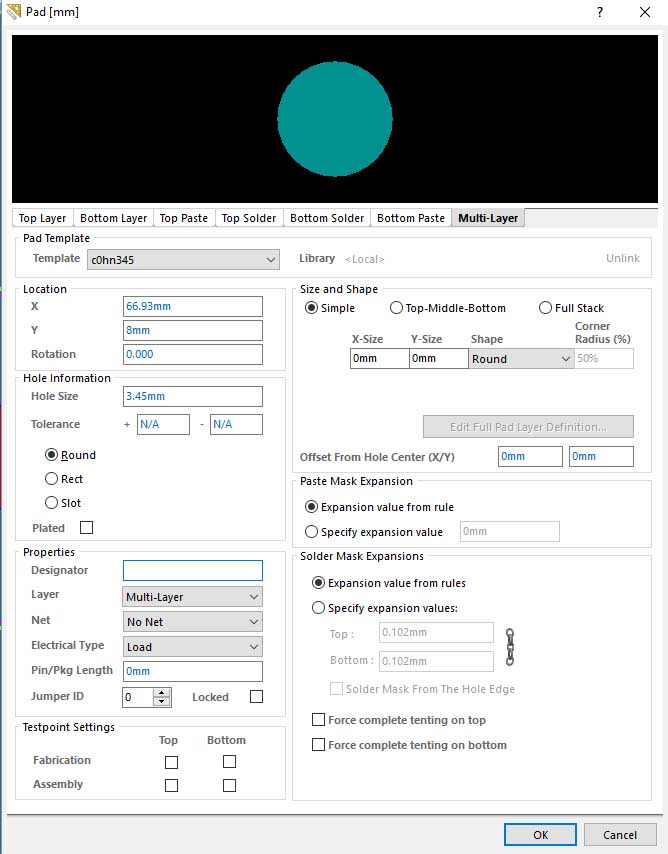
Task: Click the Hole Size input field
Action: coord(192,397)
